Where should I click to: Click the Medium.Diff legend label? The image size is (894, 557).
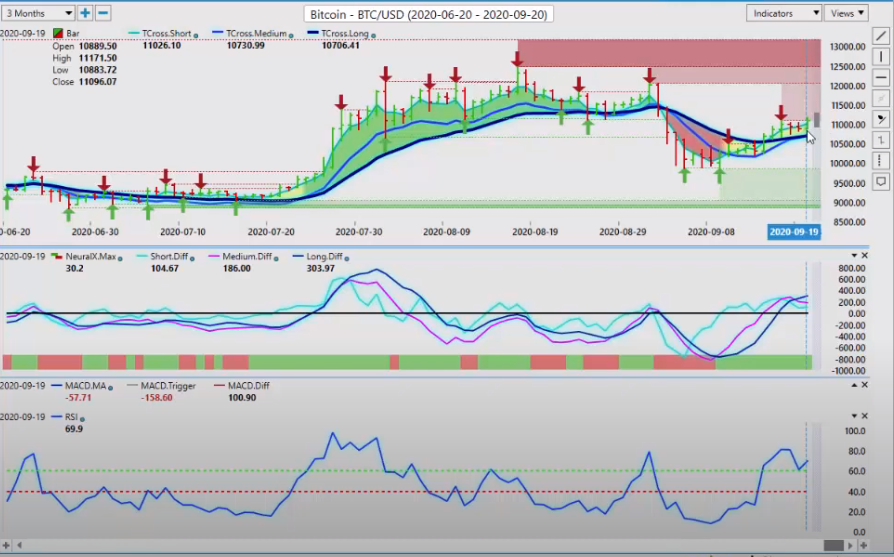click(247, 257)
